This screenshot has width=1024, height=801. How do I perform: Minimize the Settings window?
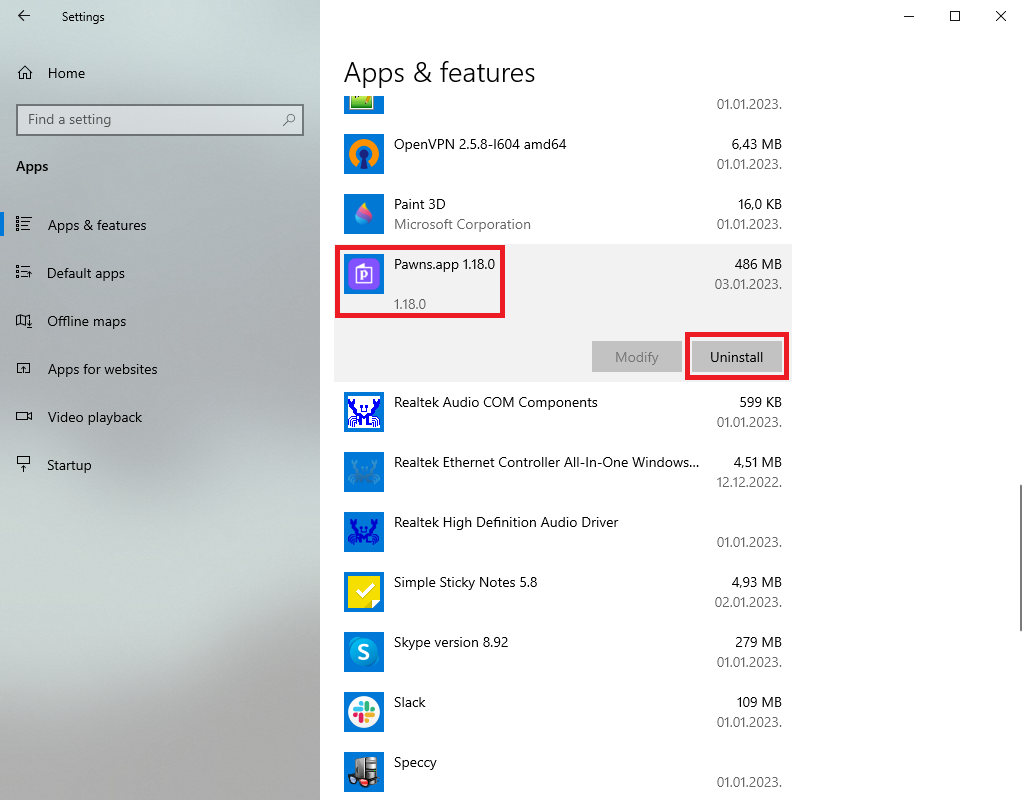pos(909,16)
